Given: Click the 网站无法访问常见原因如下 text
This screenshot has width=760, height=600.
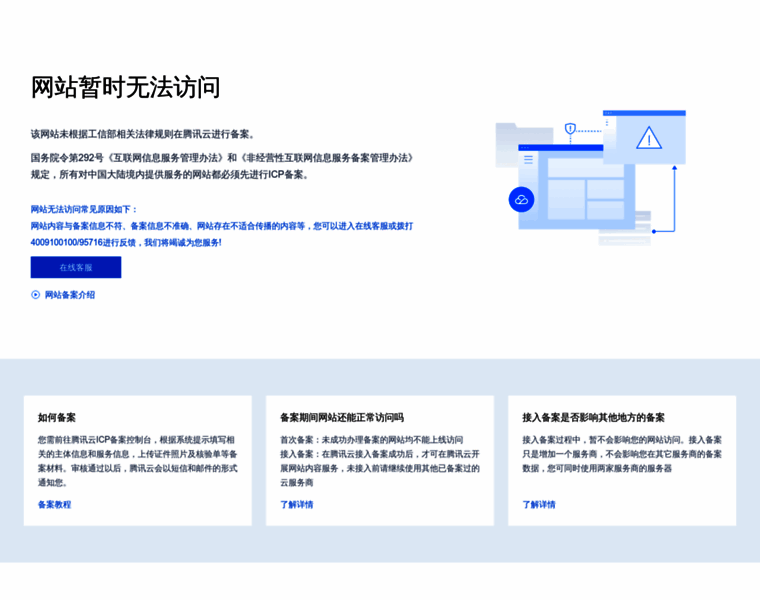Looking at the screenshot, I should [84, 209].
